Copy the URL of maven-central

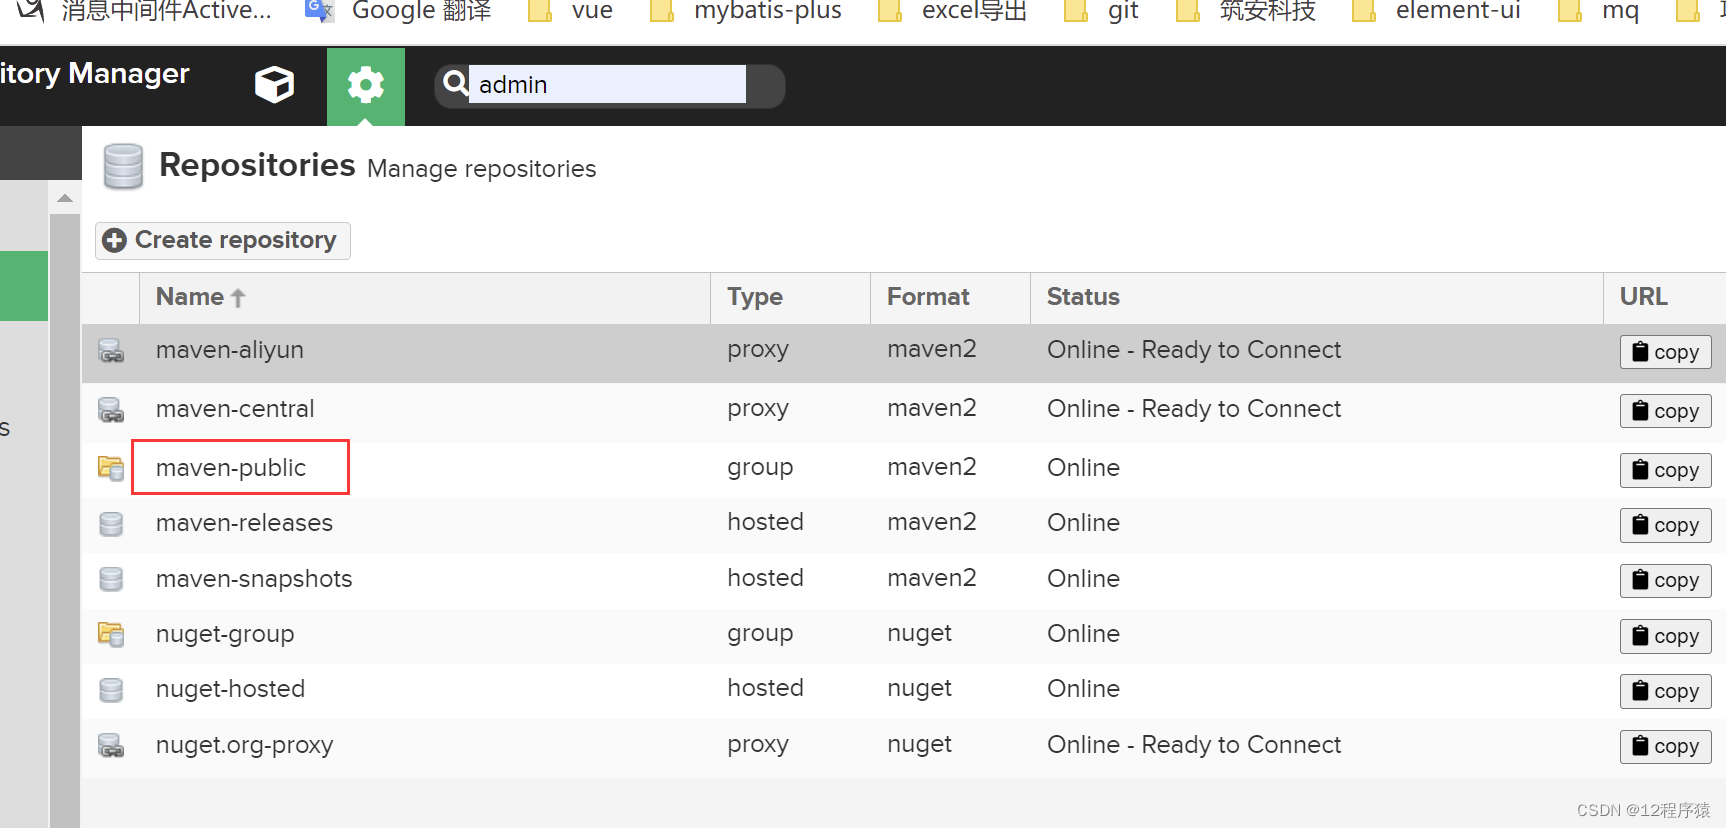[x=1665, y=411]
